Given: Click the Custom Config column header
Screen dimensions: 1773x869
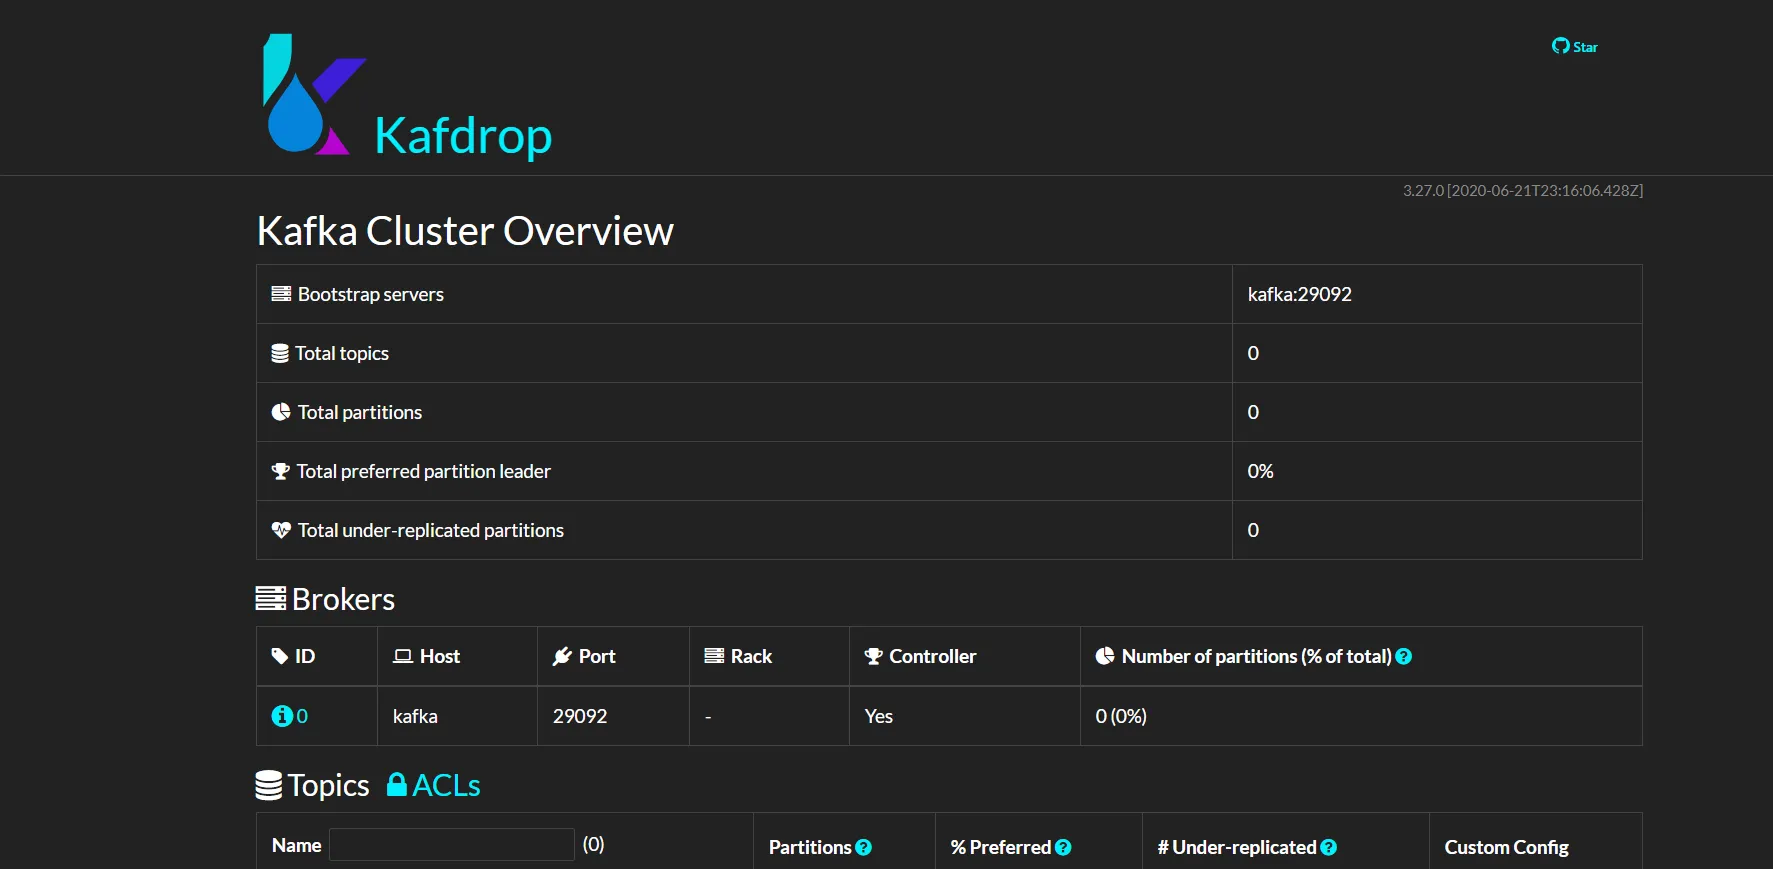Looking at the screenshot, I should [1507, 847].
